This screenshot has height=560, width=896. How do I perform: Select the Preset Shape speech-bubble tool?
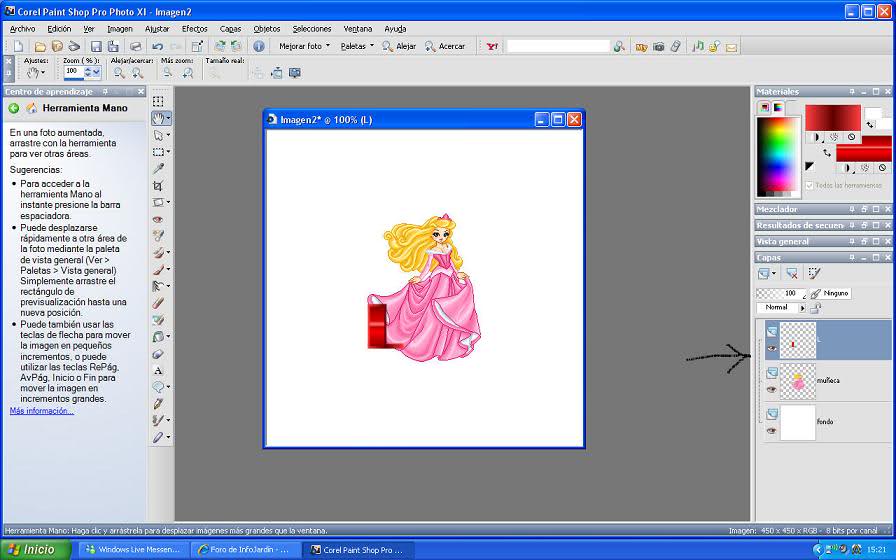(x=158, y=387)
